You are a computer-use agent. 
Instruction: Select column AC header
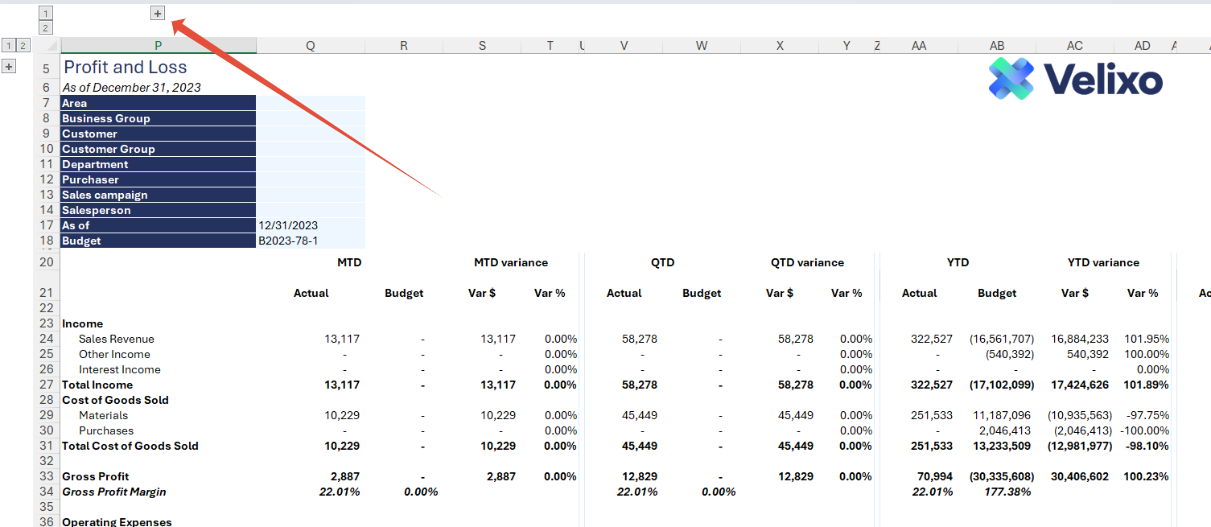click(1075, 45)
